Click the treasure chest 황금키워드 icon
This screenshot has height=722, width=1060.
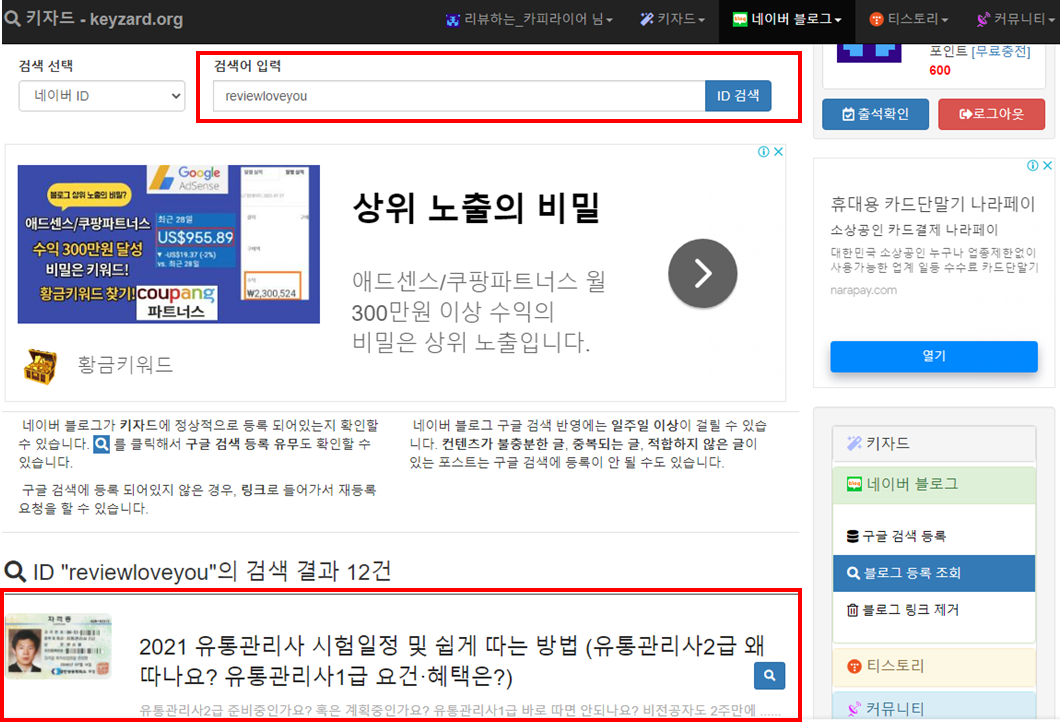(40, 366)
